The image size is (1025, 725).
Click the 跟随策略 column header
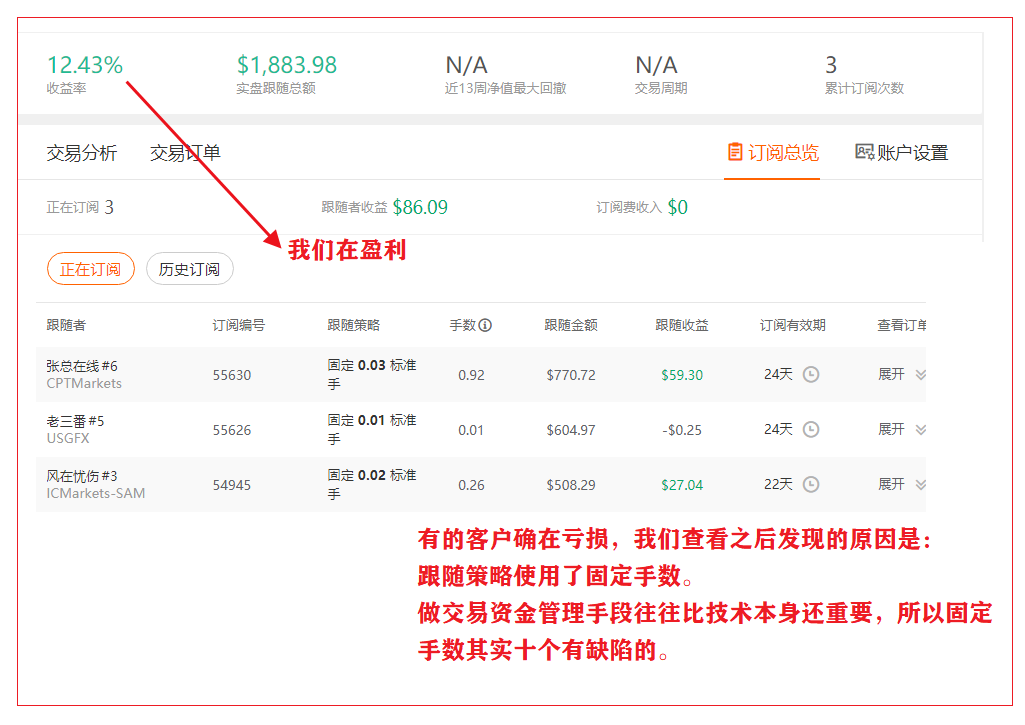pyautogui.click(x=354, y=325)
